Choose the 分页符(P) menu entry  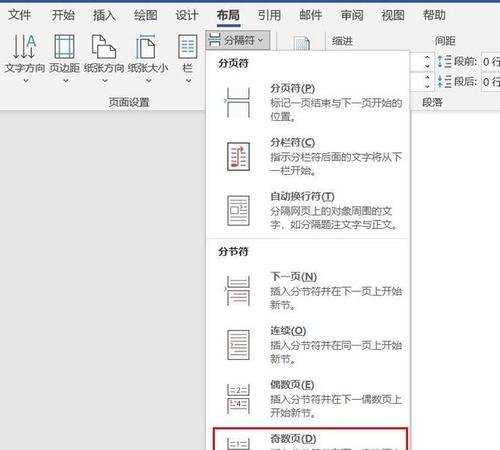point(308,102)
